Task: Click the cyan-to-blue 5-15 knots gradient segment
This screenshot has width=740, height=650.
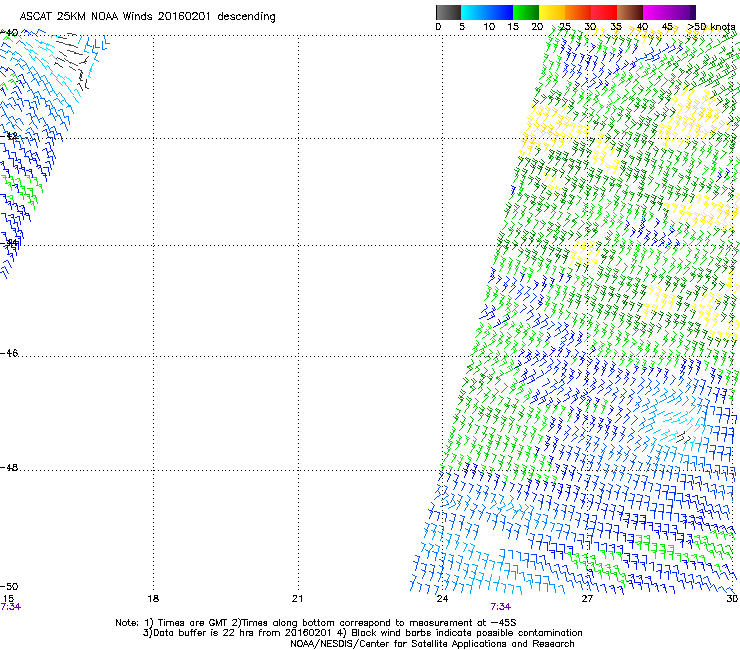Action: [x=487, y=12]
